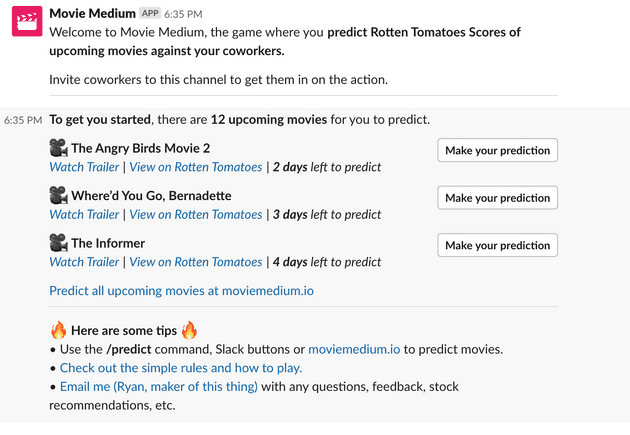Screen dimensions: 630x435
Task: Make your prediction for The Informer
Action: (x=497, y=245)
